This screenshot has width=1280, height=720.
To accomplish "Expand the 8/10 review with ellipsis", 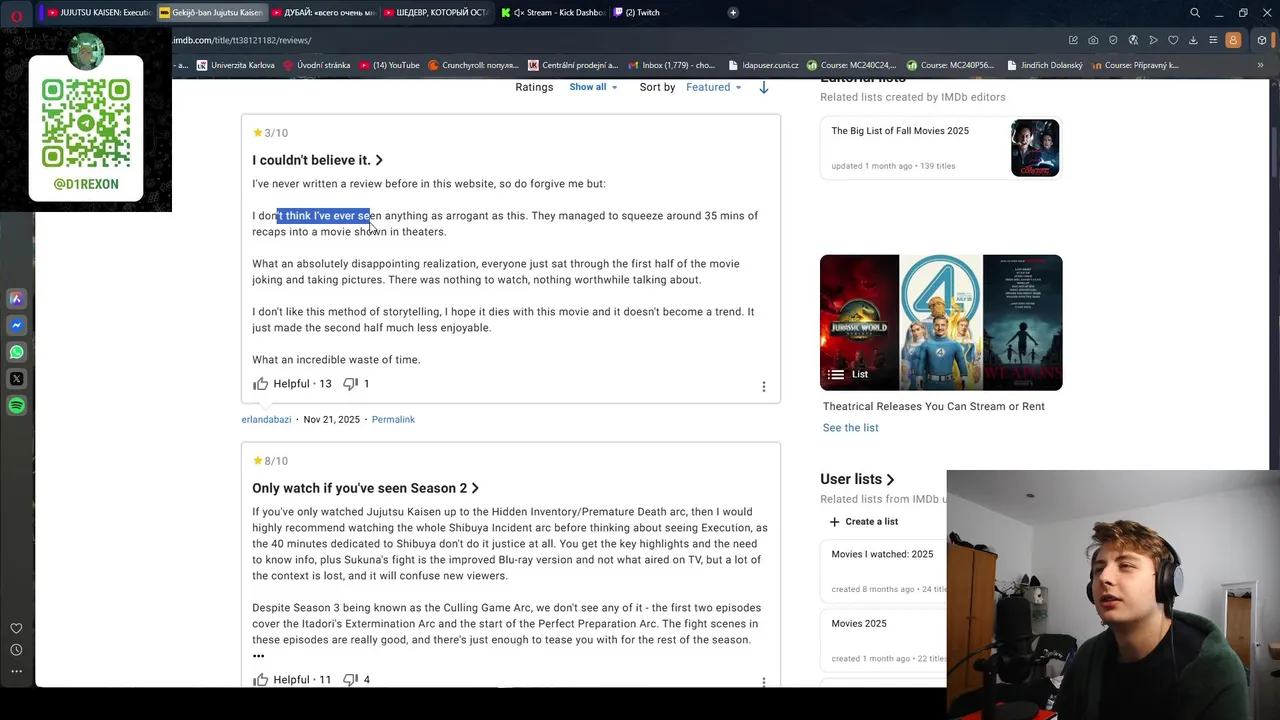I will 259,656.
